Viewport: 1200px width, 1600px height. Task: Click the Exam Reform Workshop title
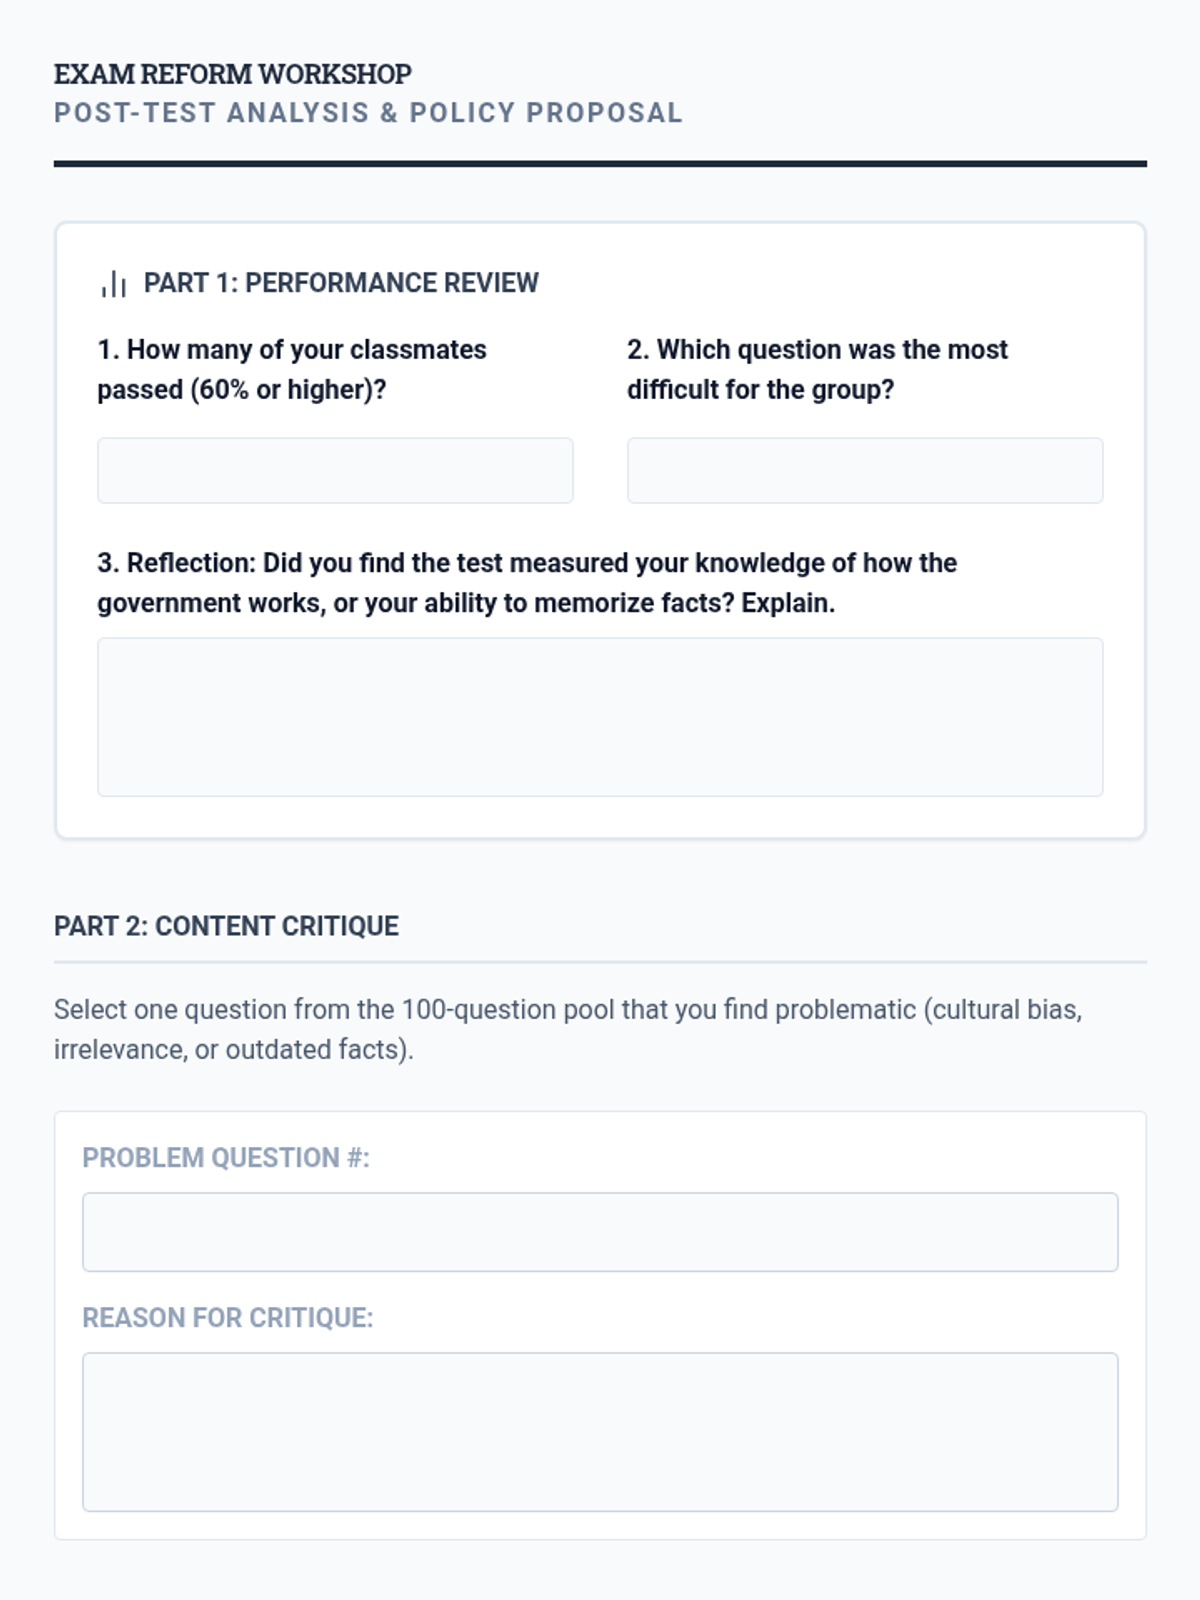click(x=233, y=74)
